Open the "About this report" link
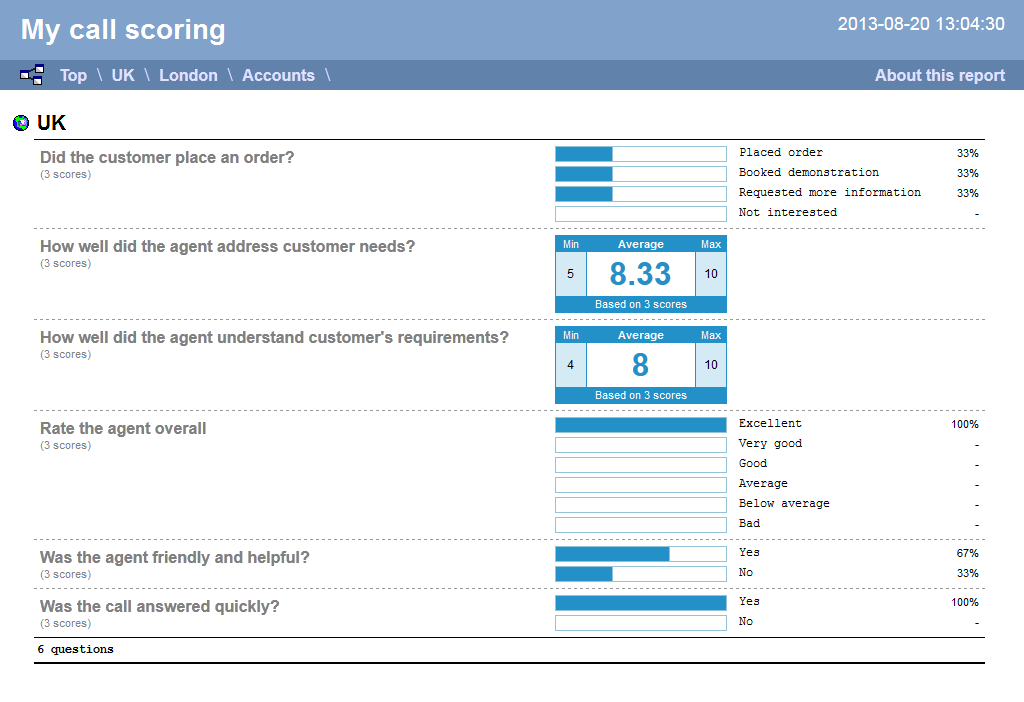 point(939,75)
